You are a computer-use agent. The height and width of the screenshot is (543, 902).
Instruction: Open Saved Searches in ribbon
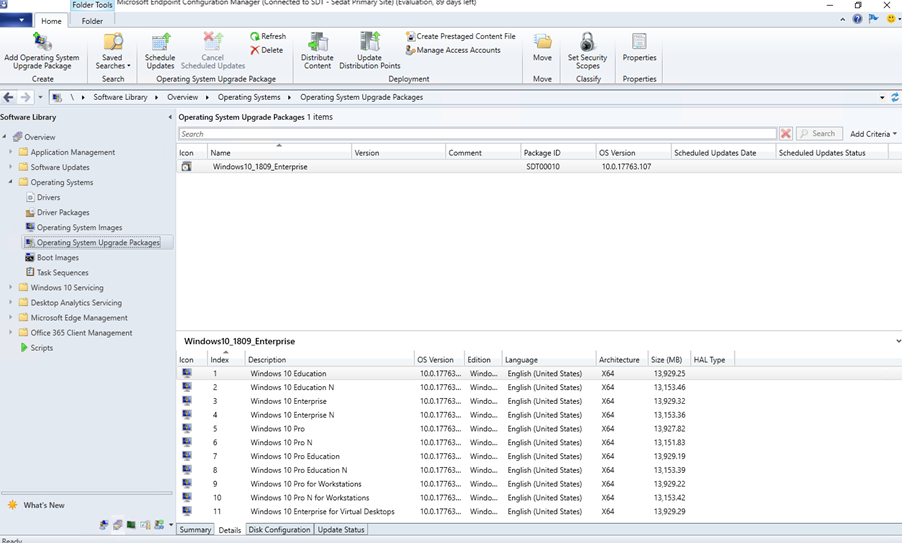coord(113,51)
